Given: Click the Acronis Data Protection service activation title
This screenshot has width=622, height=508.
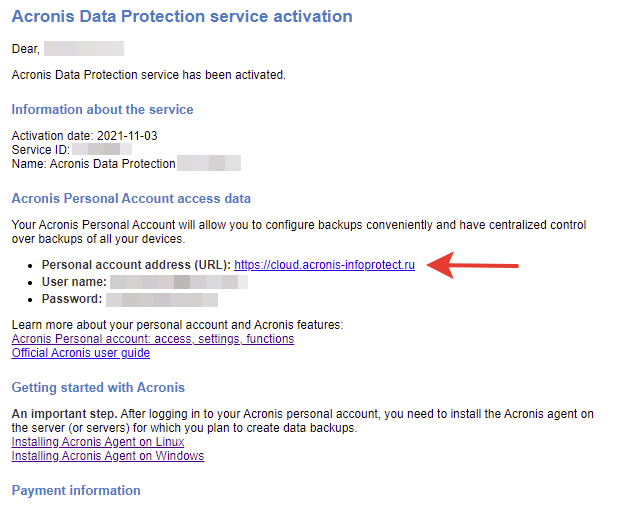Looking at the screenshot, I should coord(182,17).
